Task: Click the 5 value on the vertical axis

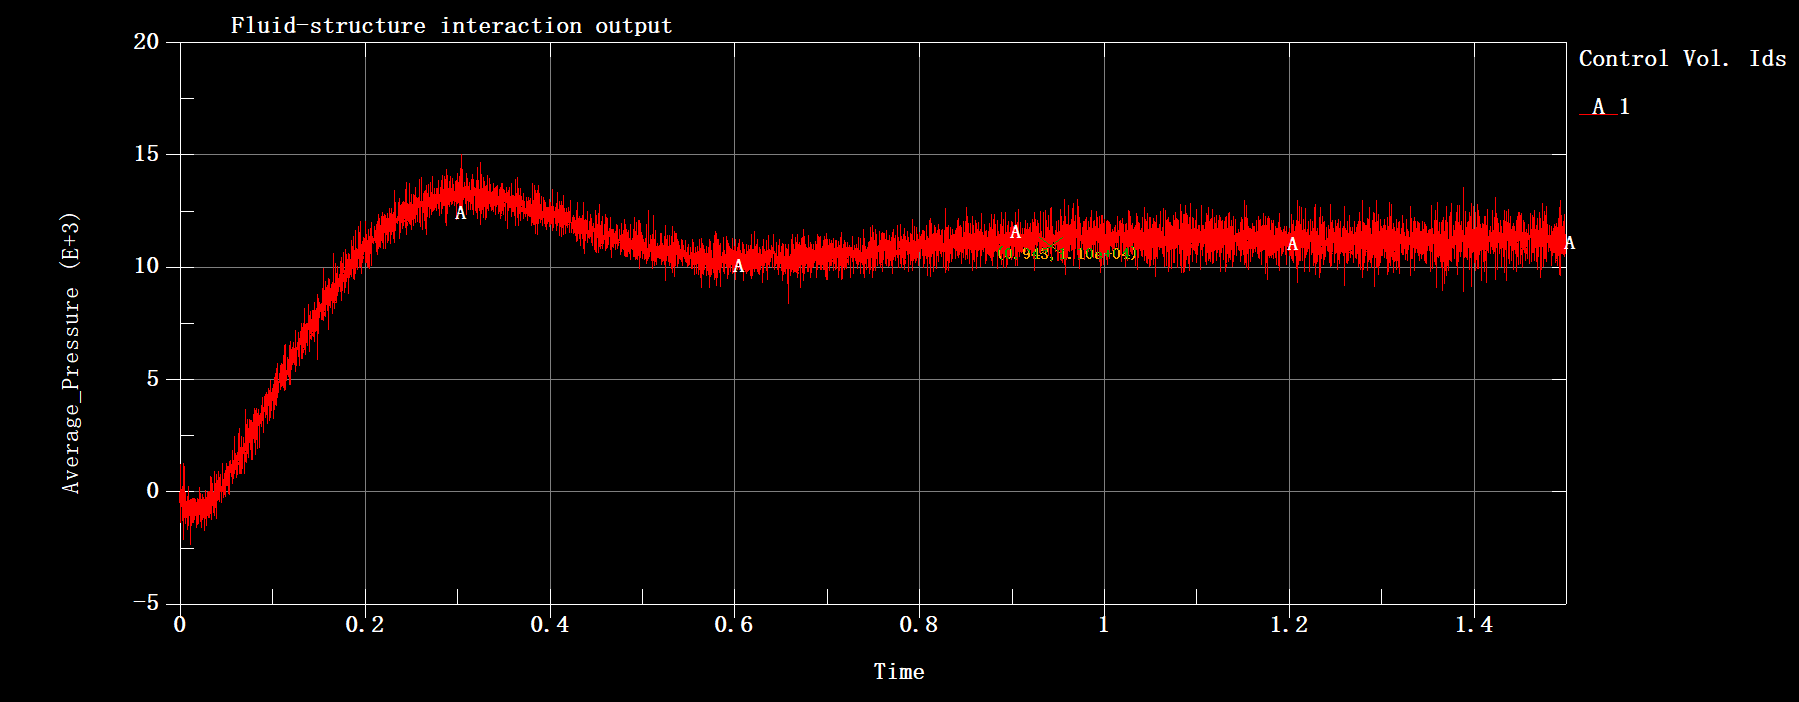Action: point(152,379)
